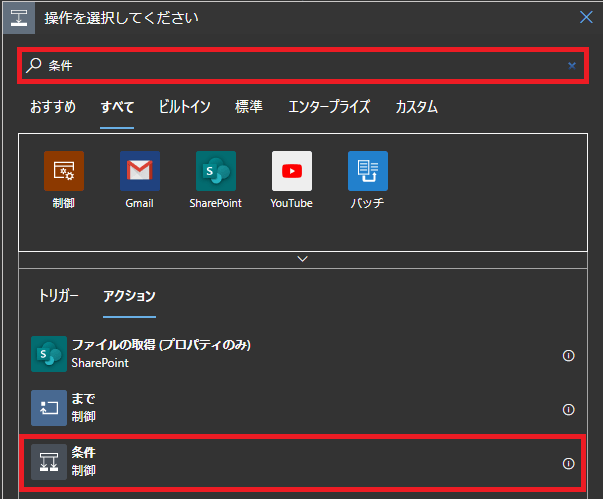This screenshot has height=499, width=603.
Task: Select ファイルの取得 (プロパティのみ) action
Action: click(x=303, y=354)
